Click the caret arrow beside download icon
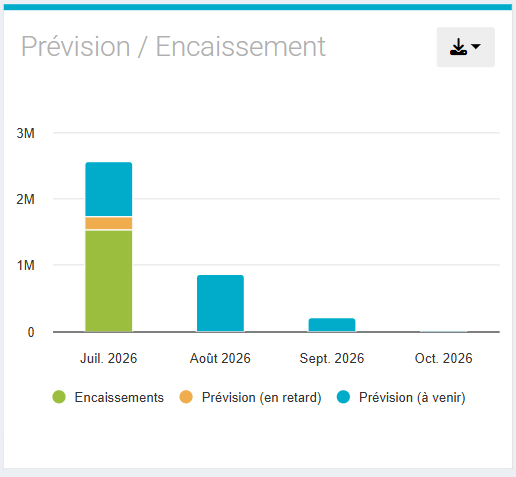The height and width of the screenshot is (477, 516). tap(476, 46)
